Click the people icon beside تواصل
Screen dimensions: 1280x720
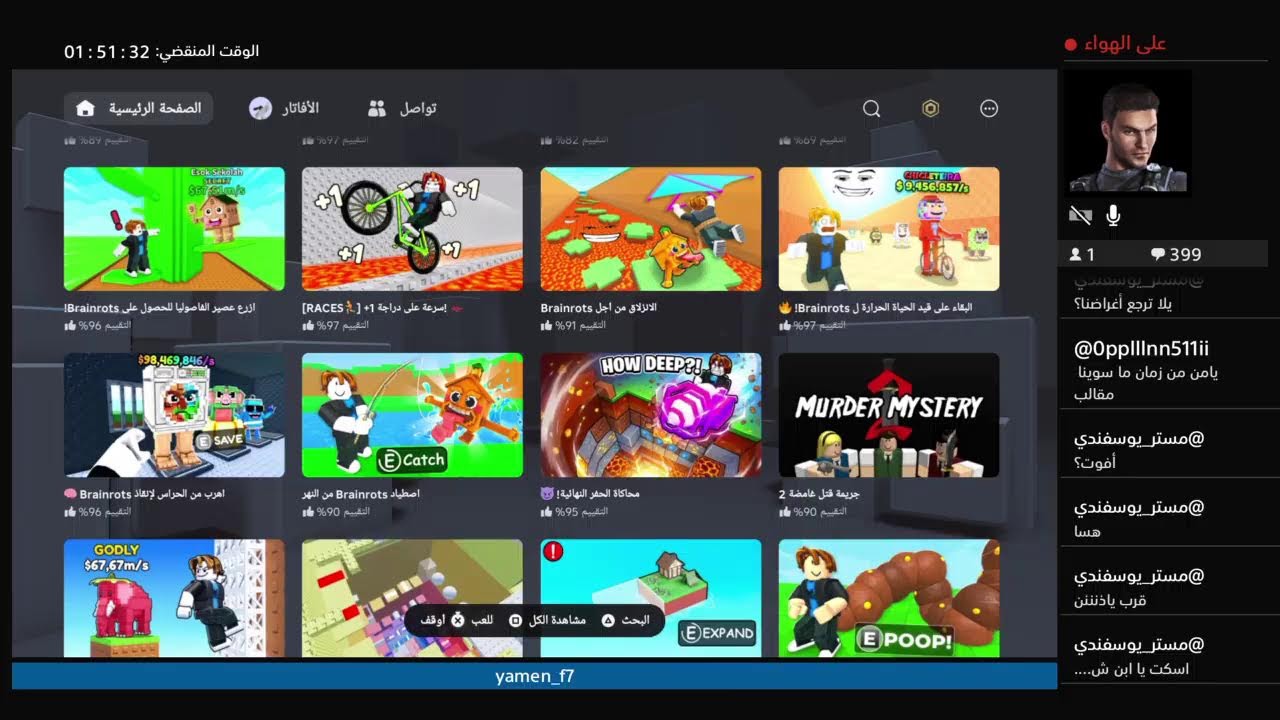377,108
